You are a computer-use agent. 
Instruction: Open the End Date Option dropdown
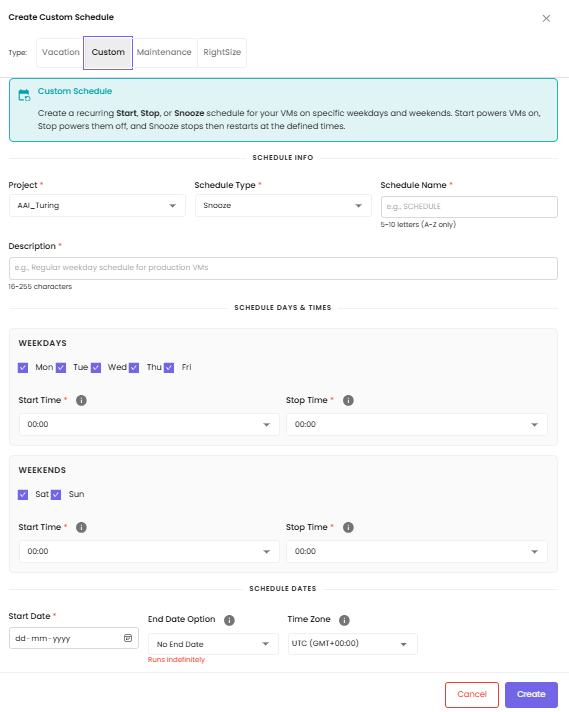[x=213, y=644]
